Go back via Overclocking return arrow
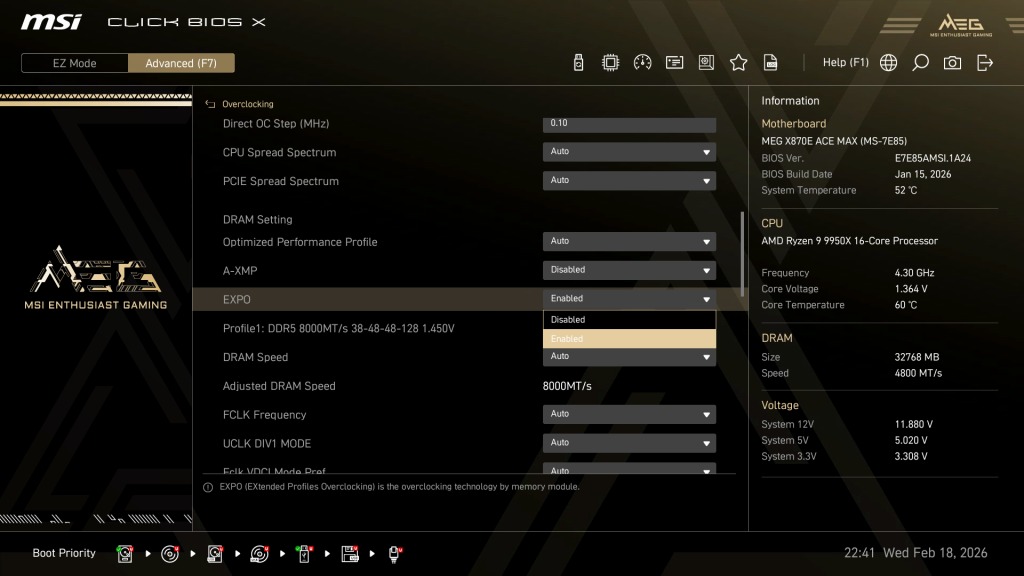 (x=210, y=104)
